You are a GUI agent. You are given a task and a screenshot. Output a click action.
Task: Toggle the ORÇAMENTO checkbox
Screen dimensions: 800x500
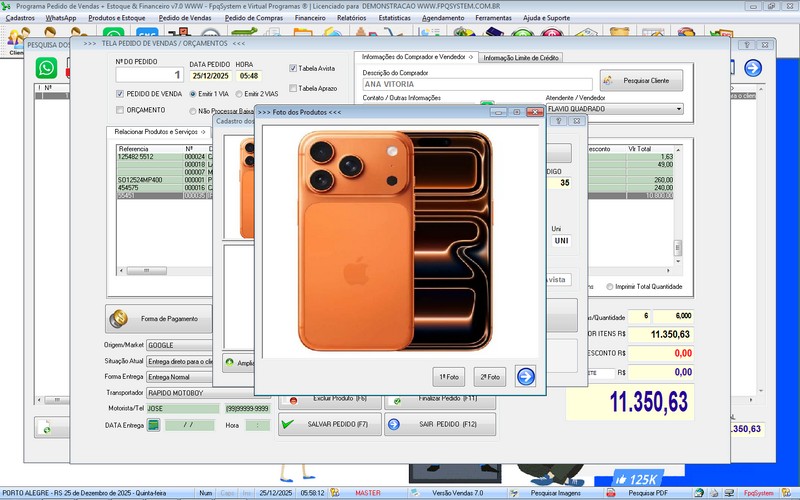point(120,110)
